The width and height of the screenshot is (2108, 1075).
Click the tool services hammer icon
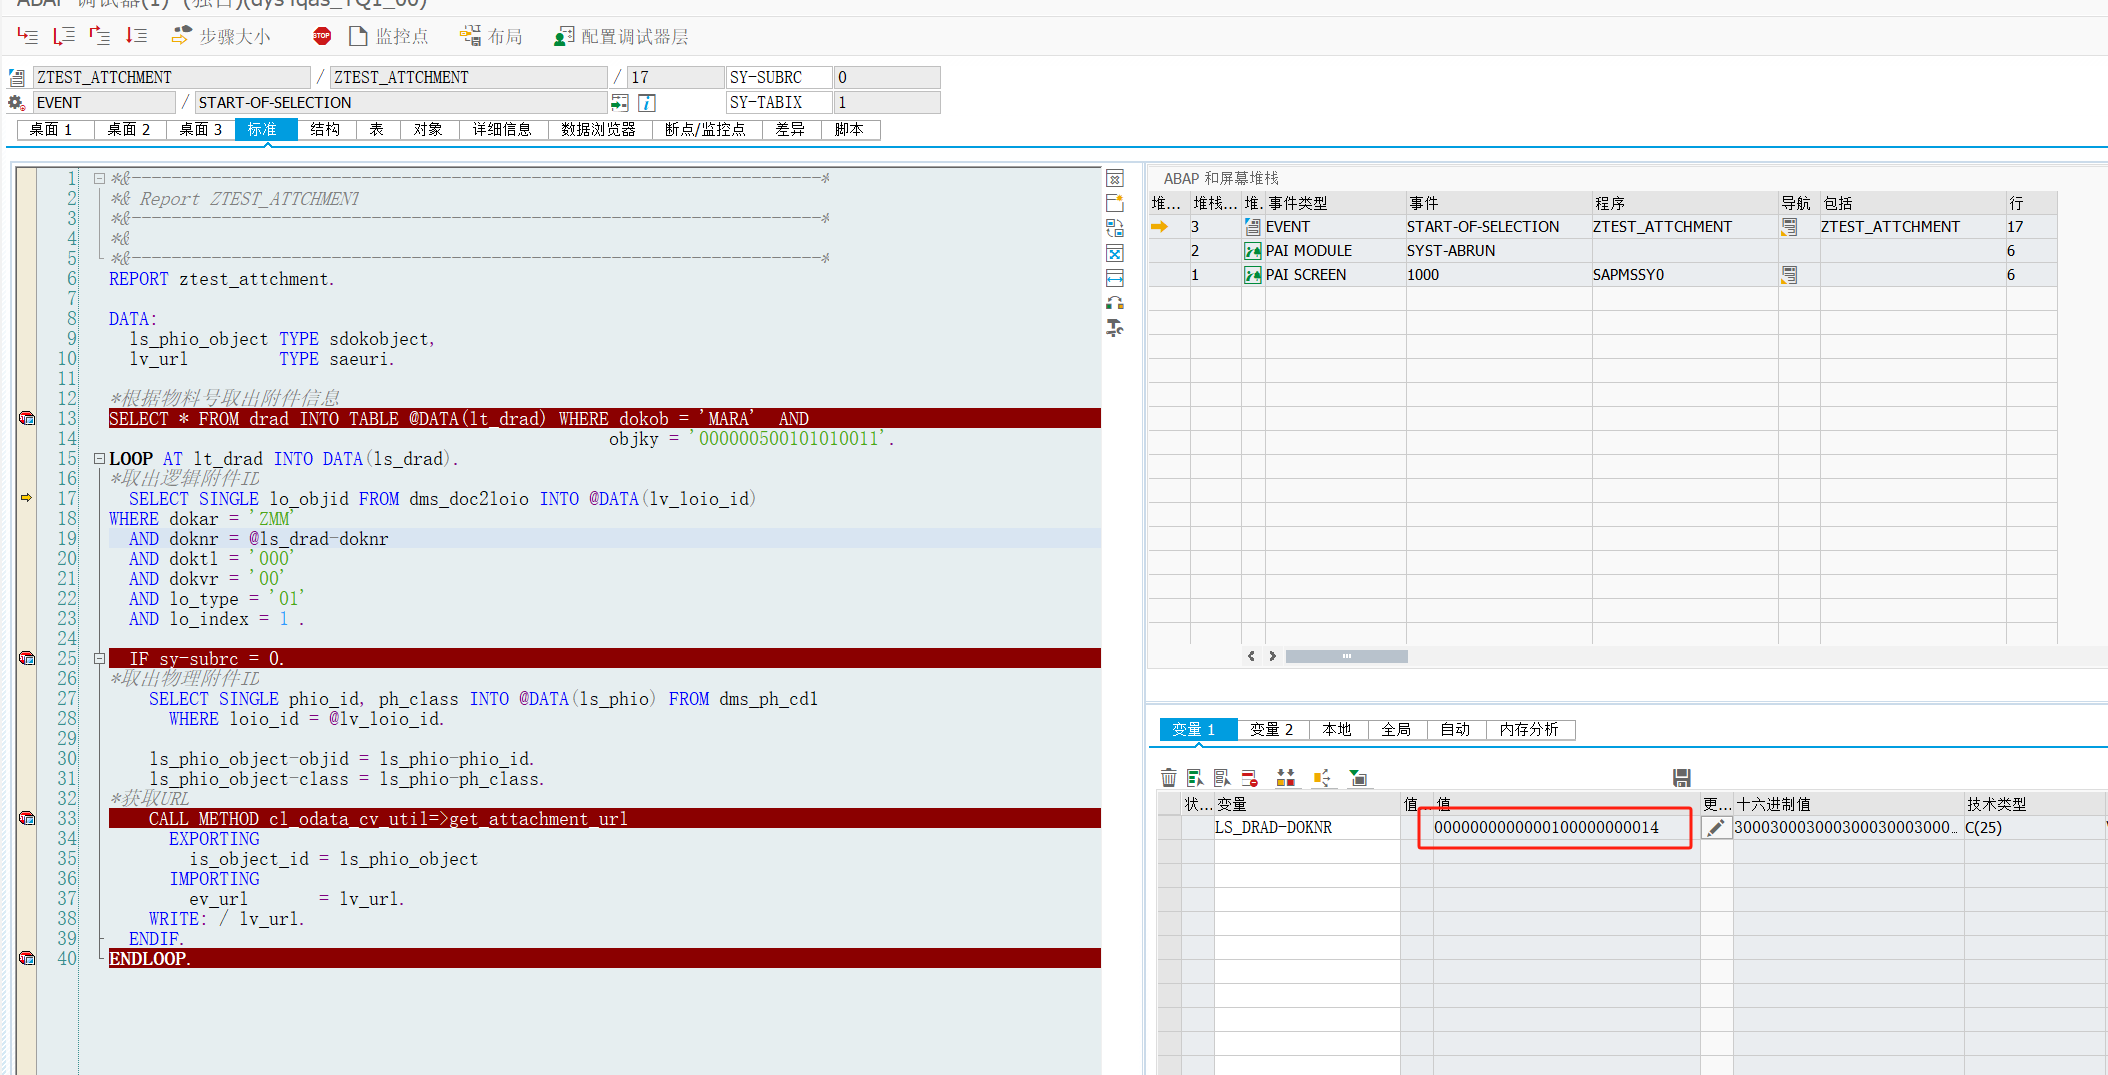click(x=1115, y=328)
